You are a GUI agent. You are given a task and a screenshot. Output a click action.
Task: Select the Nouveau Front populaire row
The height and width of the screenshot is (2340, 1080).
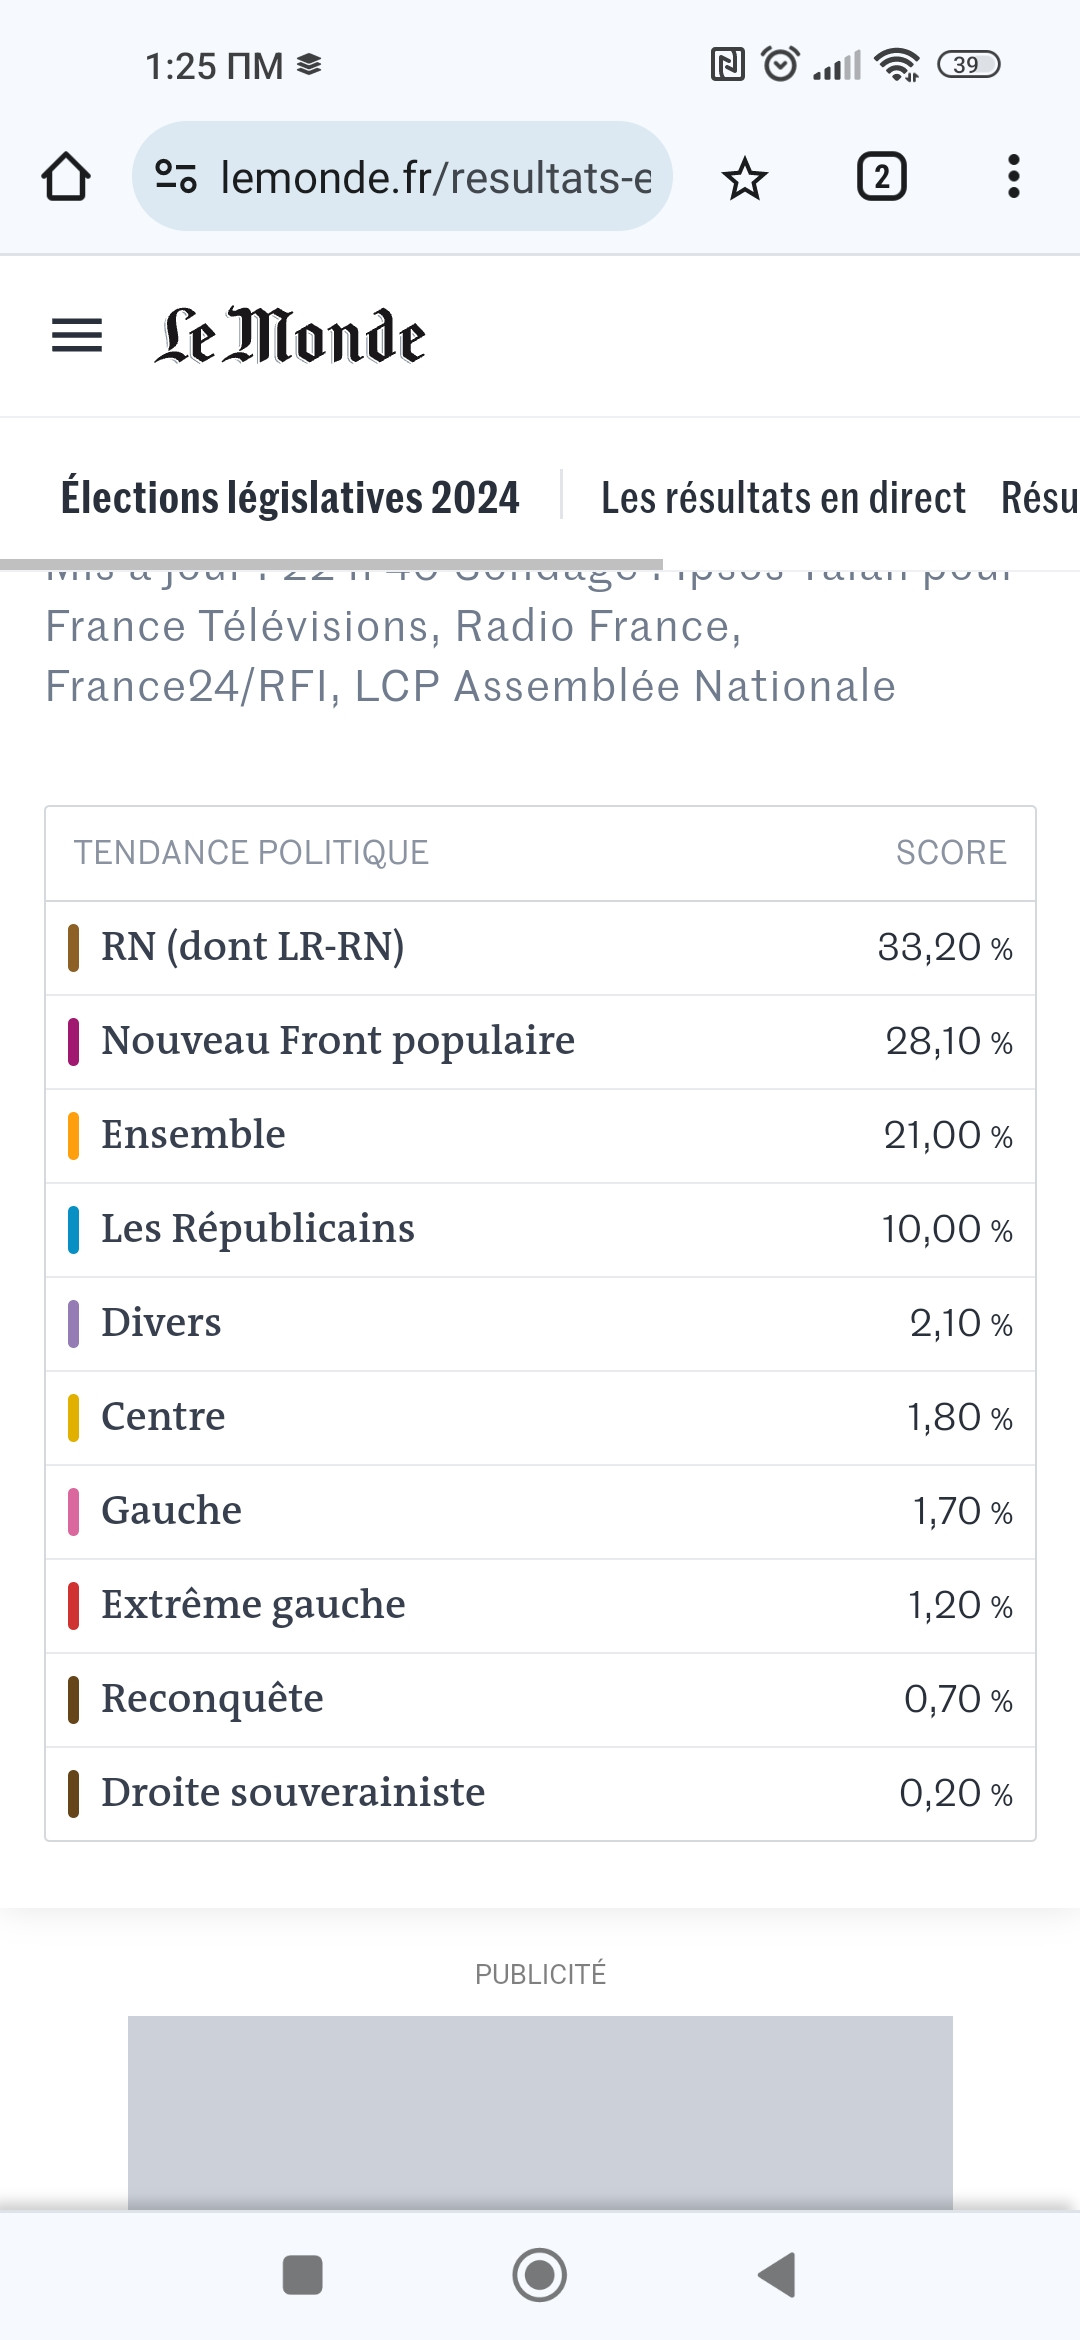540,1042
